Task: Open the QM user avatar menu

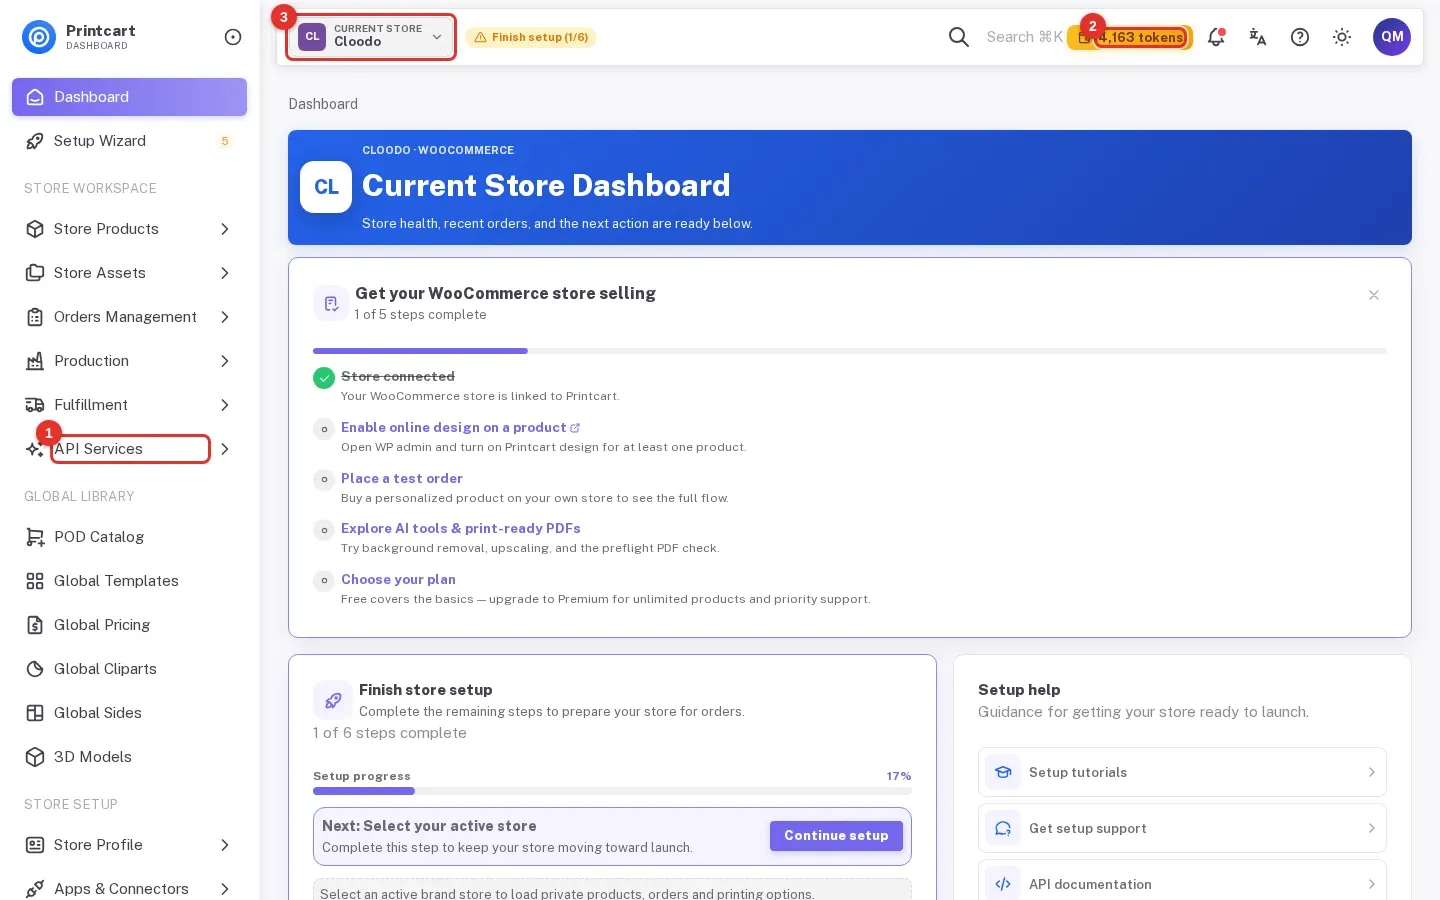Action: [x=1392, y=37]
